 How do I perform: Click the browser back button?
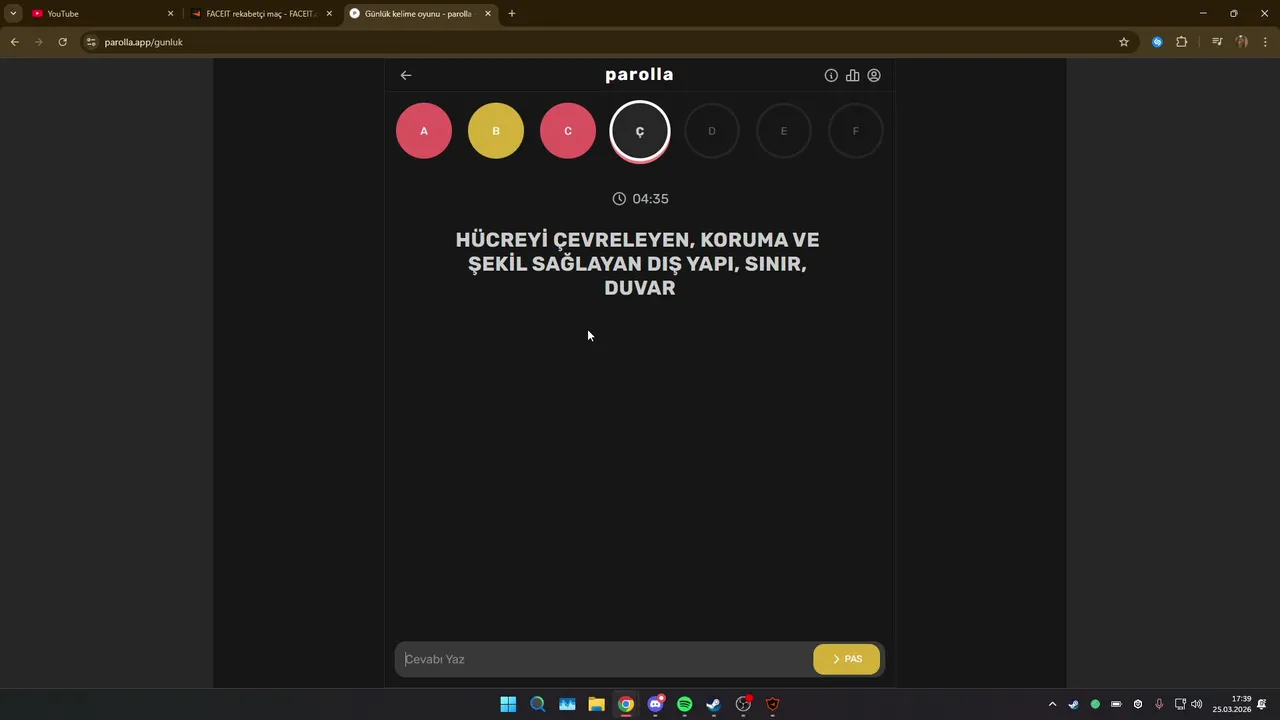coord(14,42)
